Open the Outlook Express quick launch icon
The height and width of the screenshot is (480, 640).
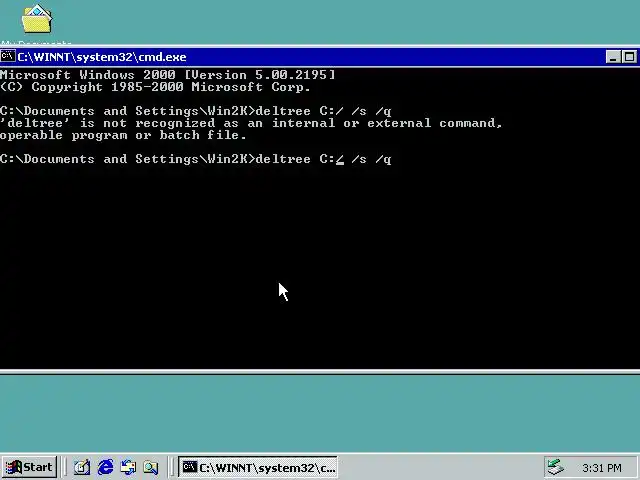[128, 467]
